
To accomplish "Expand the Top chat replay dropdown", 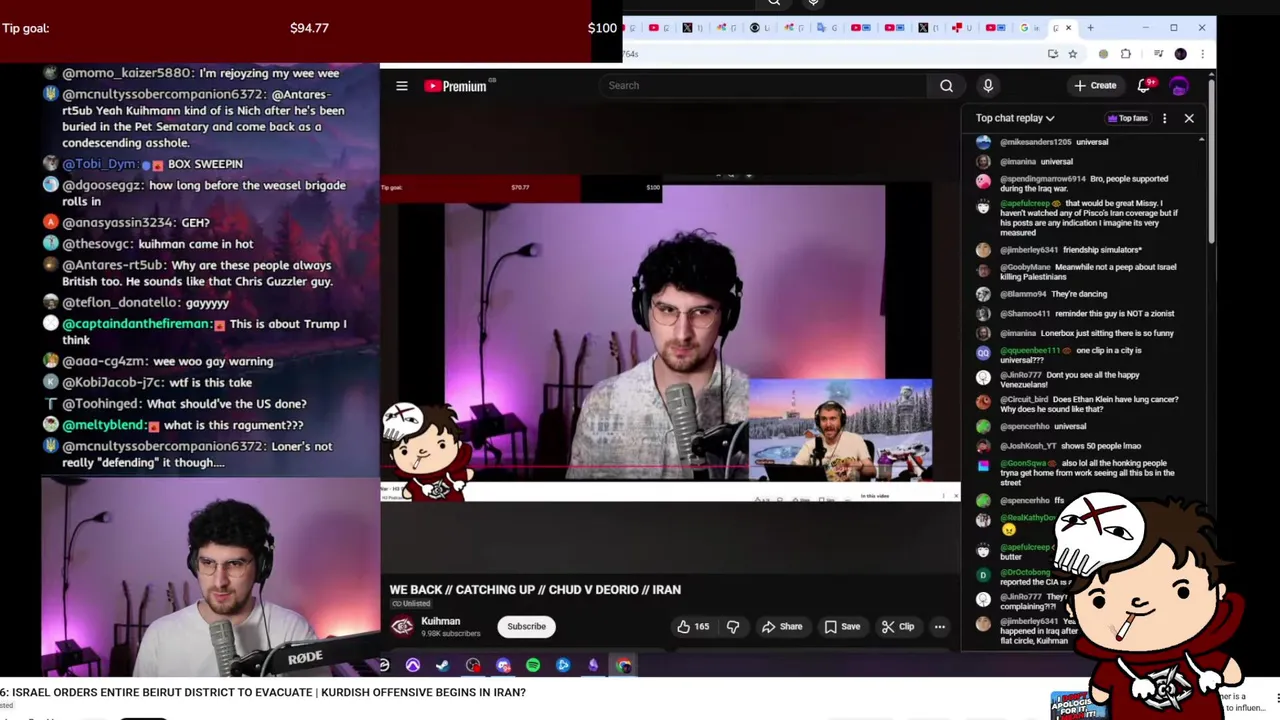I will pos(1015,118).
